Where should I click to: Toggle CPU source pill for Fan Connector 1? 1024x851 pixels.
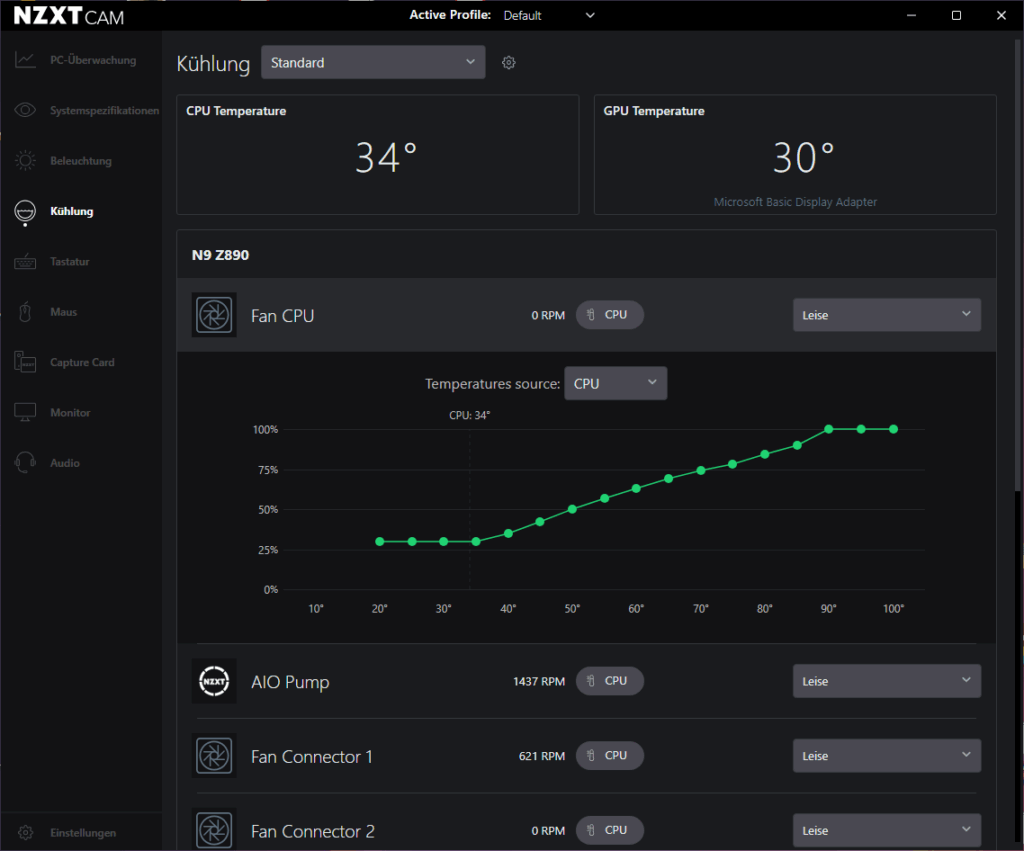[x=609, y=756]
